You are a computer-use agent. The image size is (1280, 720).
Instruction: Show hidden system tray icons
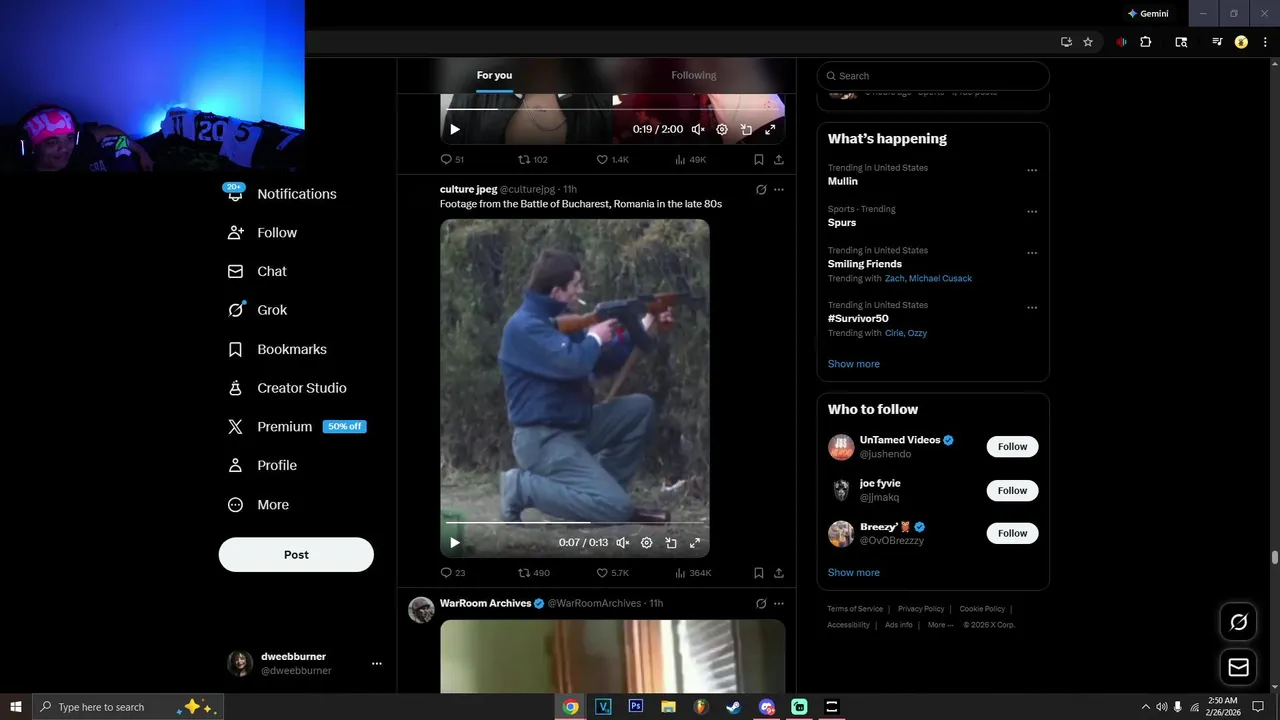(x=1145, y=707)
